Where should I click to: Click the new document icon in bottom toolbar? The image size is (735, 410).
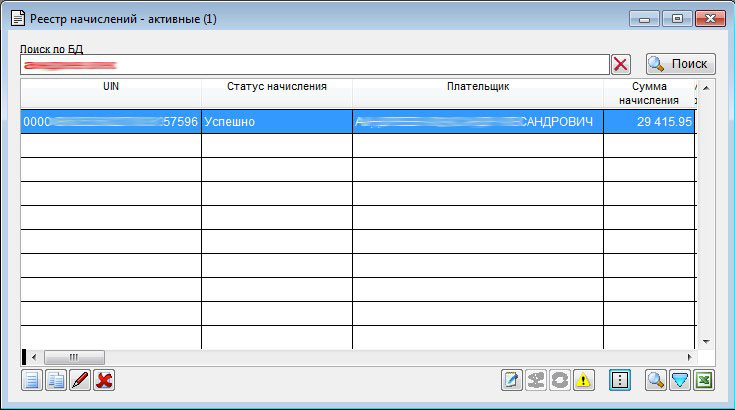(x=32, y=380)
